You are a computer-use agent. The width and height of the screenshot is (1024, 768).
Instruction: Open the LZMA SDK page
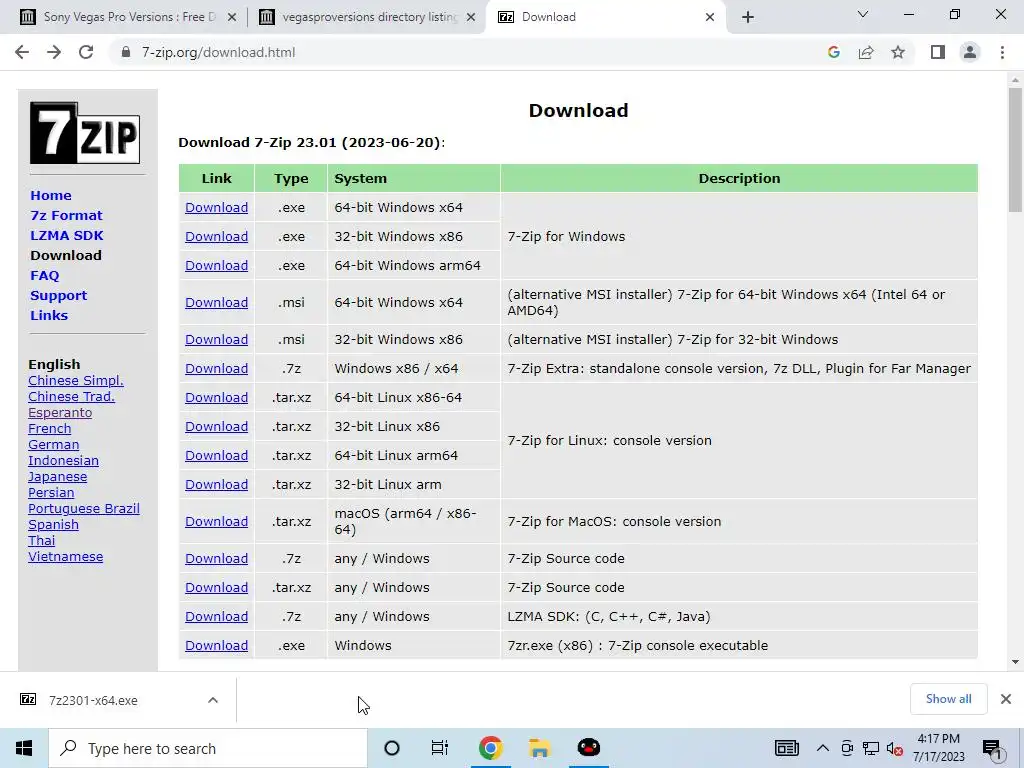(x=67, y=235)
